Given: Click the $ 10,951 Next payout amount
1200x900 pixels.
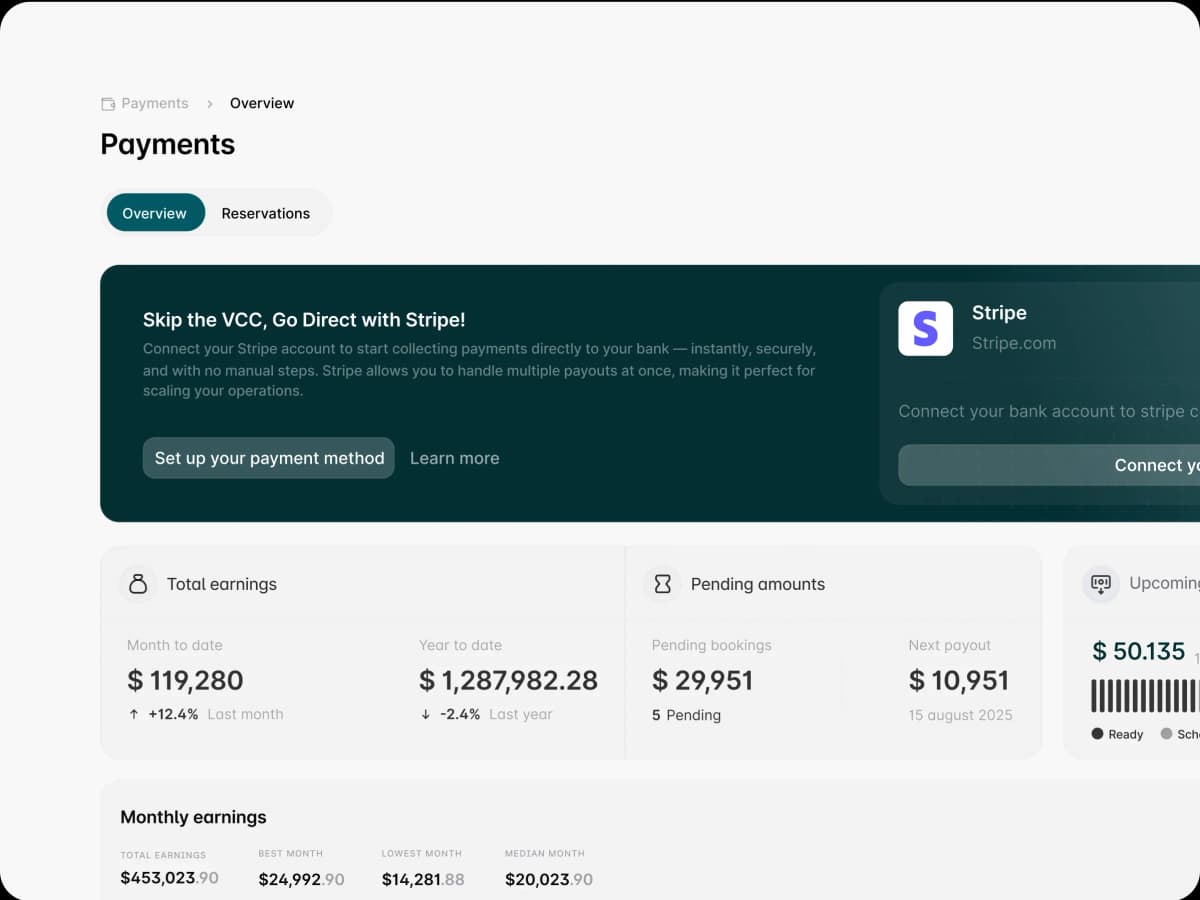Looking at the screenshot, I should (958, 681).
